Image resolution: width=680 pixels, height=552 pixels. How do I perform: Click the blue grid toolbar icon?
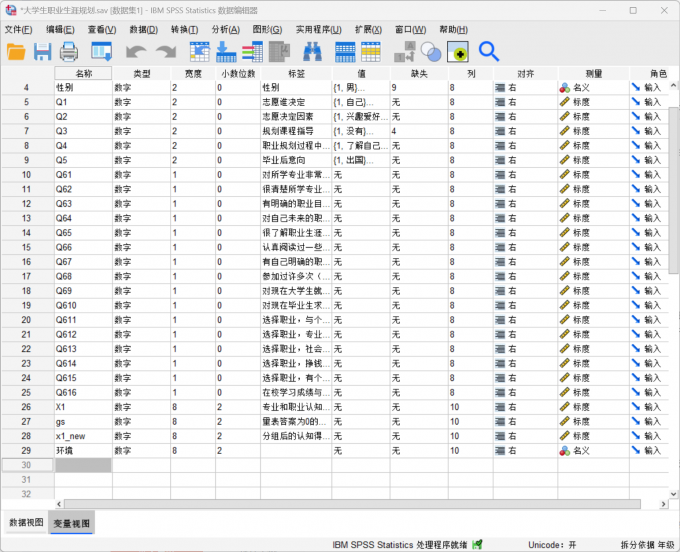point(345,52)
